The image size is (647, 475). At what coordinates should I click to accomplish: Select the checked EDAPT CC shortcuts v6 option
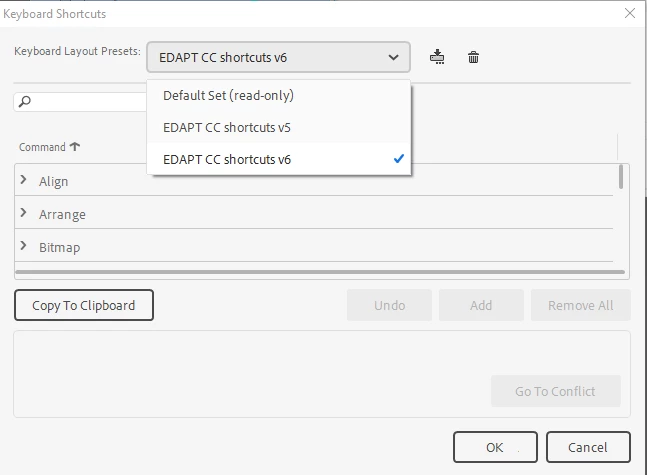[279, 159]
